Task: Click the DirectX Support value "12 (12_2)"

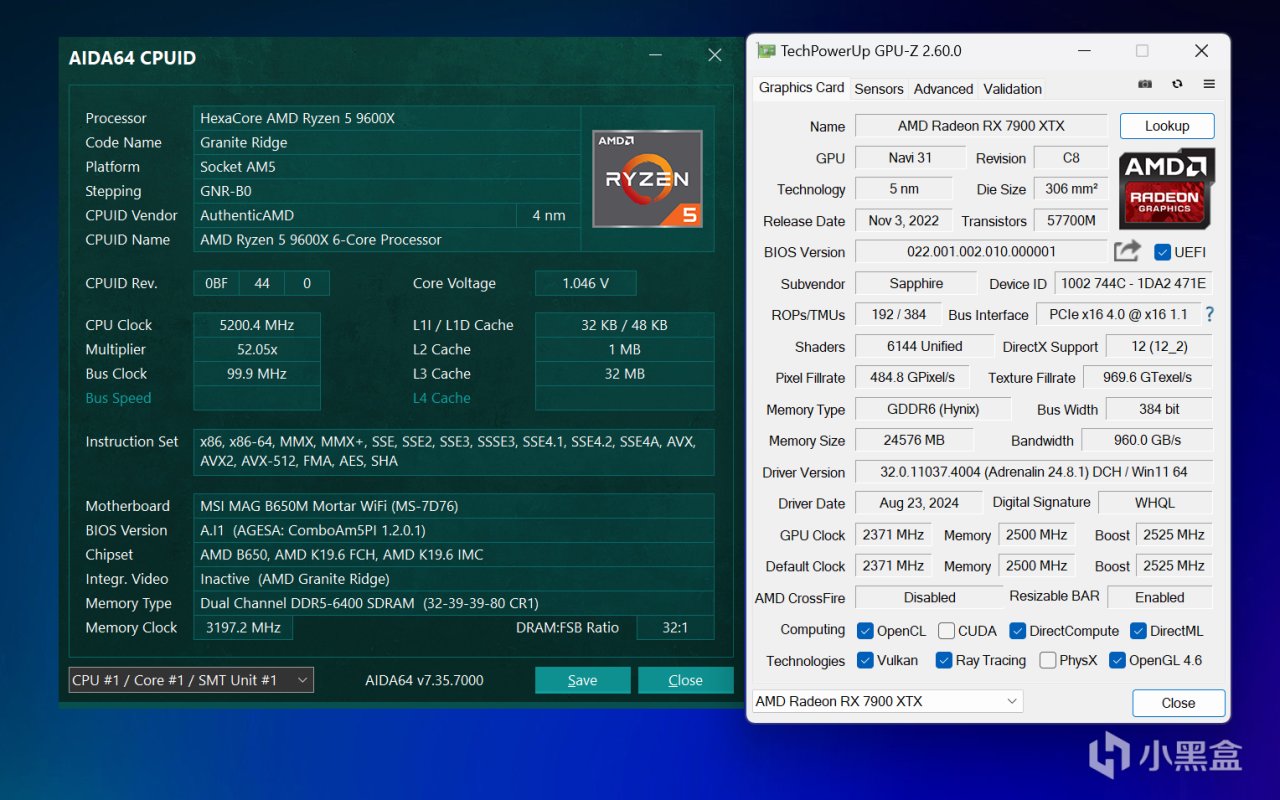Action: (1159, 346)
